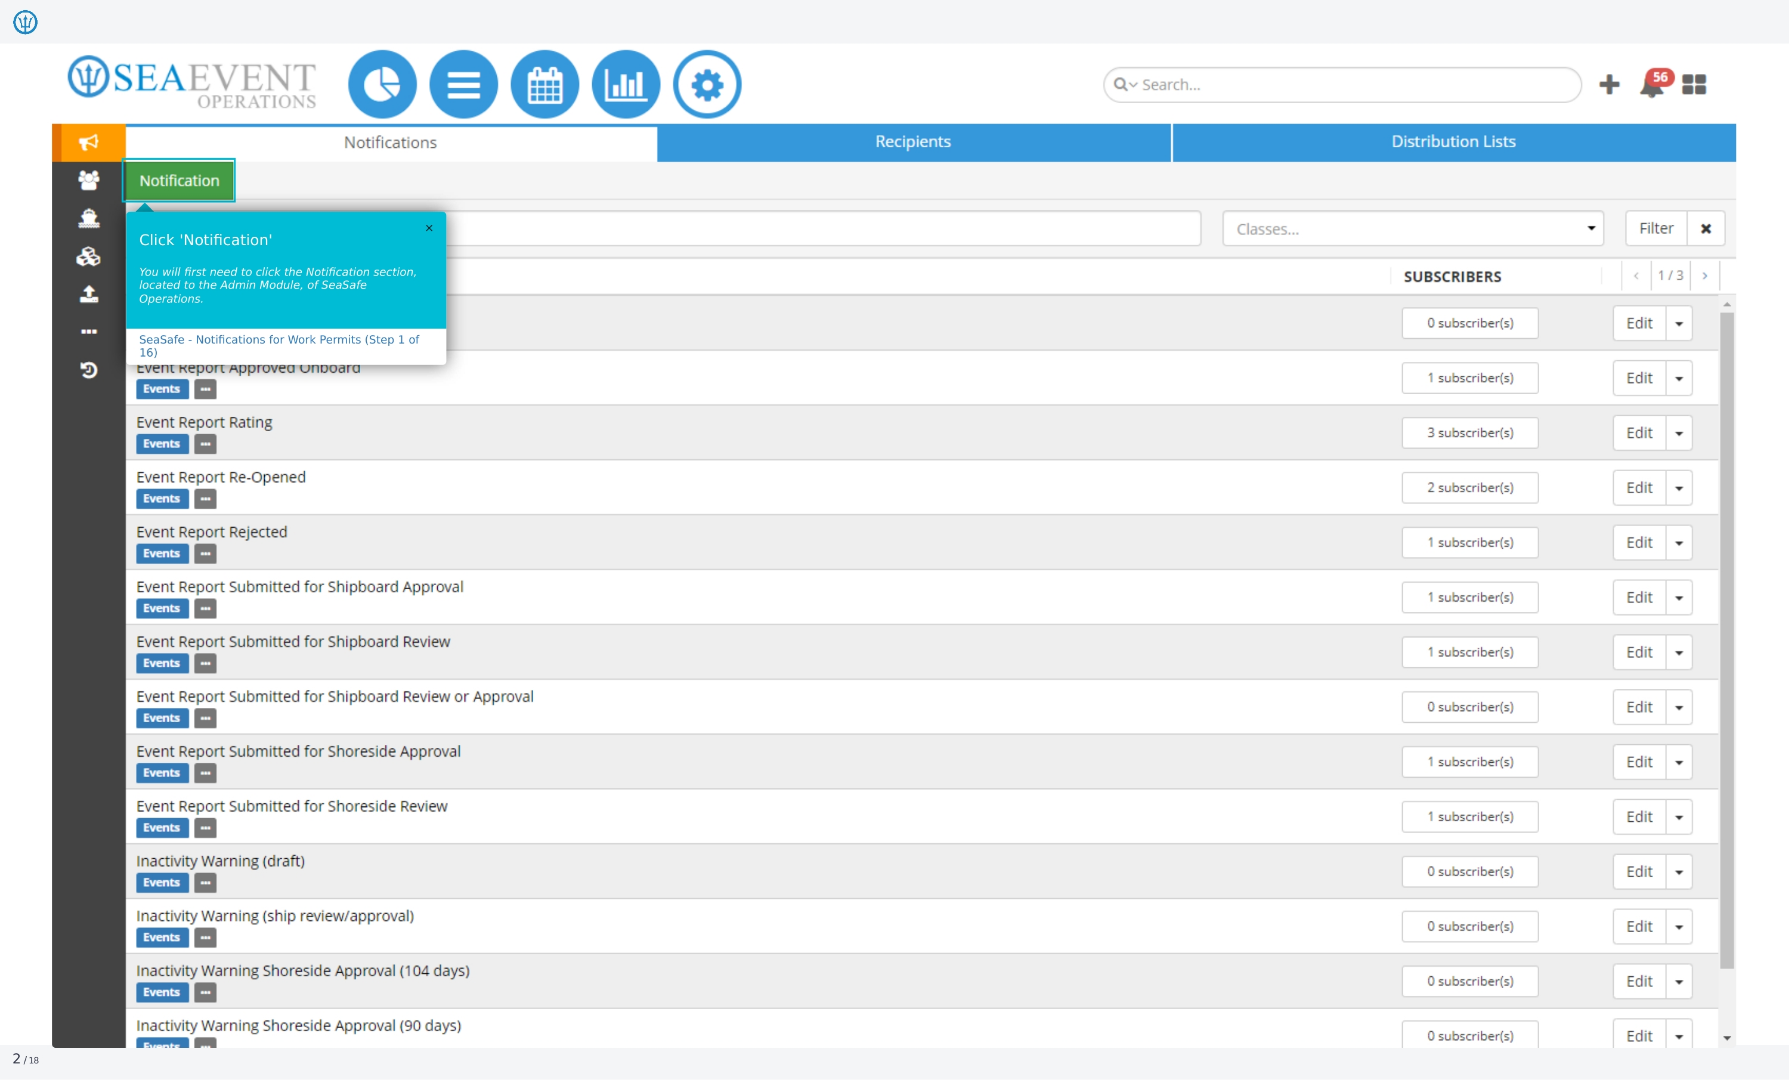The image size is (1789, 1080).
Task: Close the 'Click Notification' tooltip
Action: (x=429, y=228)
